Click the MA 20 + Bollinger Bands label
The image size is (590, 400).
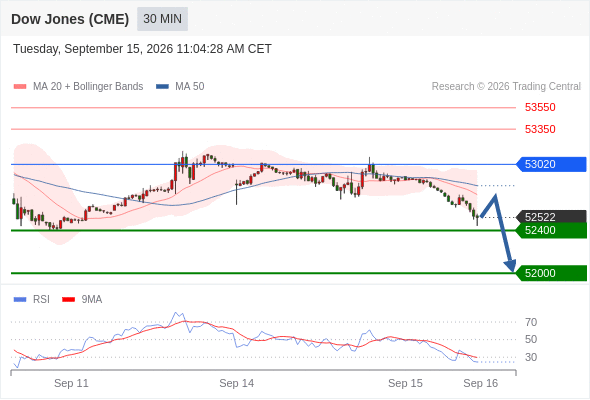coord(88,87)
